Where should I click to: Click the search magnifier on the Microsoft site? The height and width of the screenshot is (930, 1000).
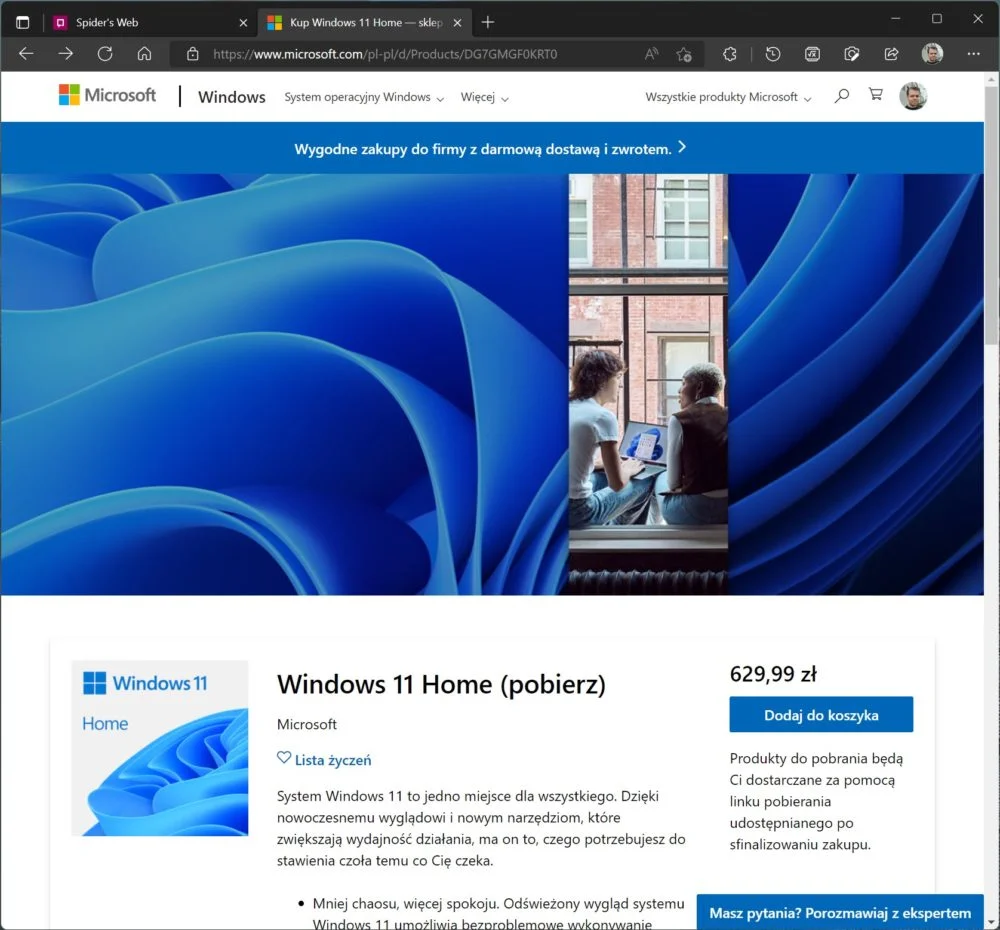(x=842, y=96)
